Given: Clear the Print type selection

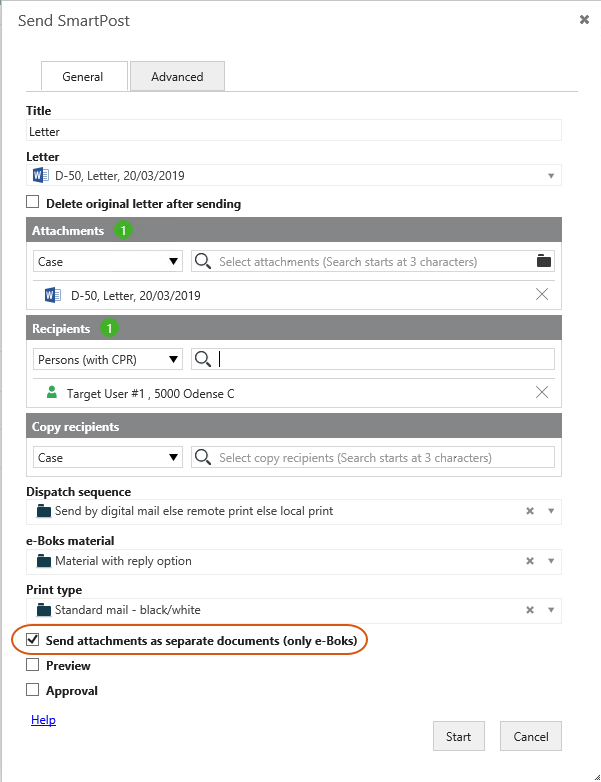Looking at the screenshot, I should coord(530,609).
